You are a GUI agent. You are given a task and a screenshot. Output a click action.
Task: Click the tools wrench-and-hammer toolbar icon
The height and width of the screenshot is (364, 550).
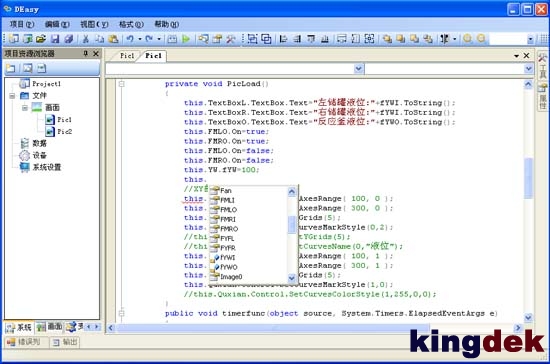click(230, 39)
